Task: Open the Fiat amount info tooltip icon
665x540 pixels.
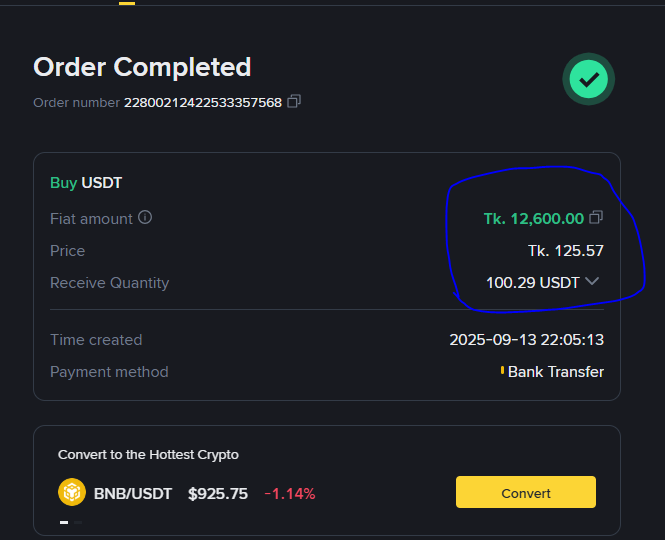Action: tap(145, 217)
